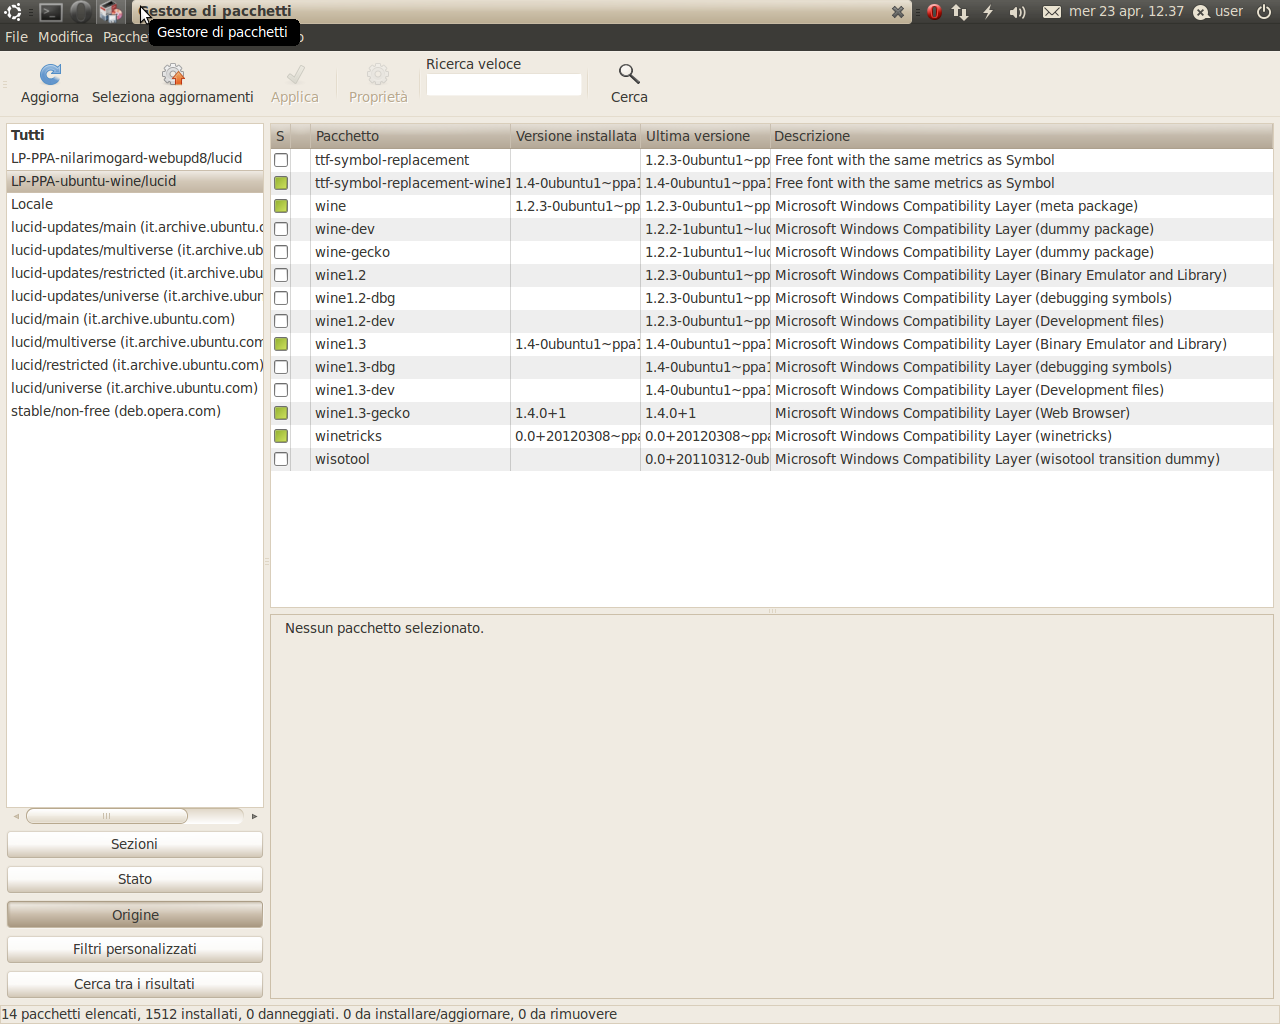This screenshot has width=1280, height=1024.
Task: Select lucid/universe origin entry
Action: point(135,388)
